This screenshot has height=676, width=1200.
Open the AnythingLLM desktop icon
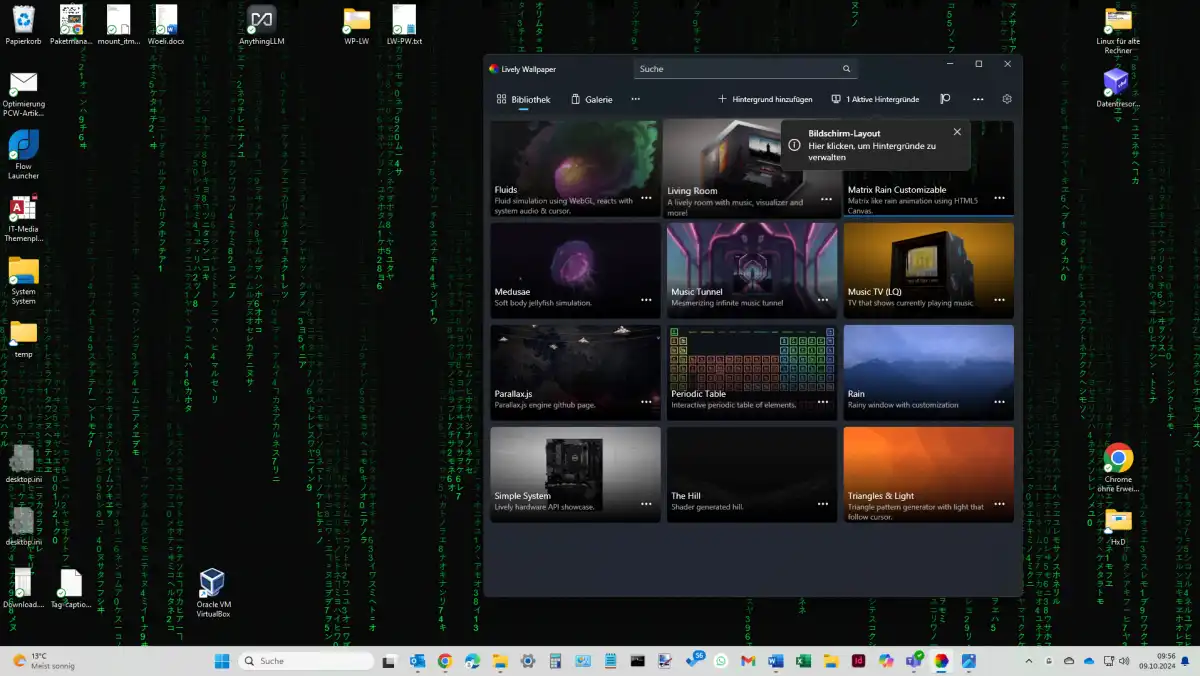[261, 22]
